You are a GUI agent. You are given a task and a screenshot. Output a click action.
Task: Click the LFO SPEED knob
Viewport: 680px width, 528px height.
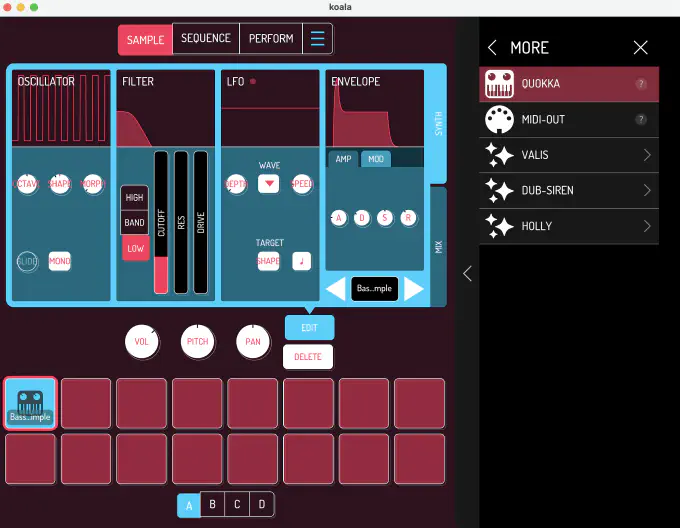point(302,184)
